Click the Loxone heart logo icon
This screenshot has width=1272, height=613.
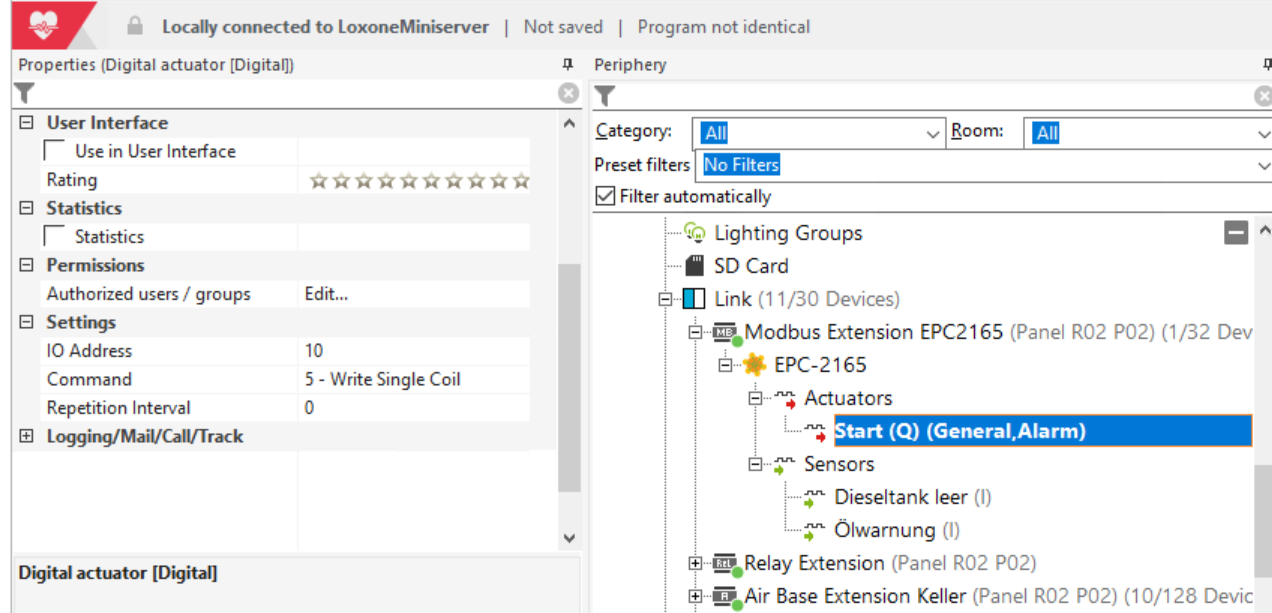pos(44,25)
